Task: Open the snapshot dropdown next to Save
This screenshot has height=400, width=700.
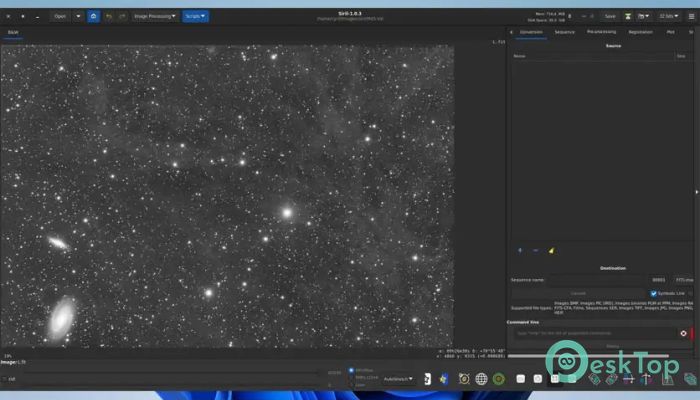Action: [643, 17]
